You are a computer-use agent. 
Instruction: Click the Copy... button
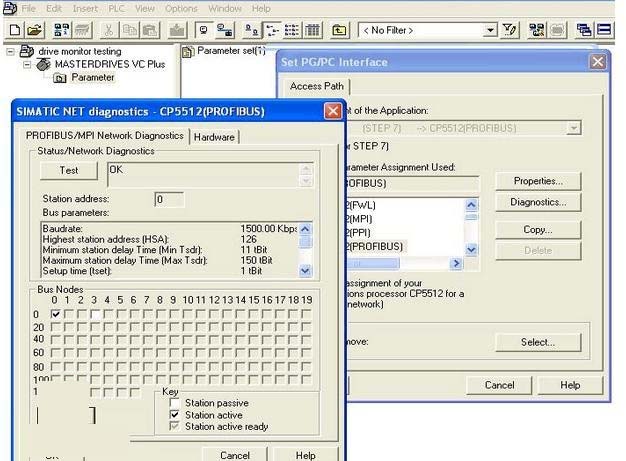(538, 230)
